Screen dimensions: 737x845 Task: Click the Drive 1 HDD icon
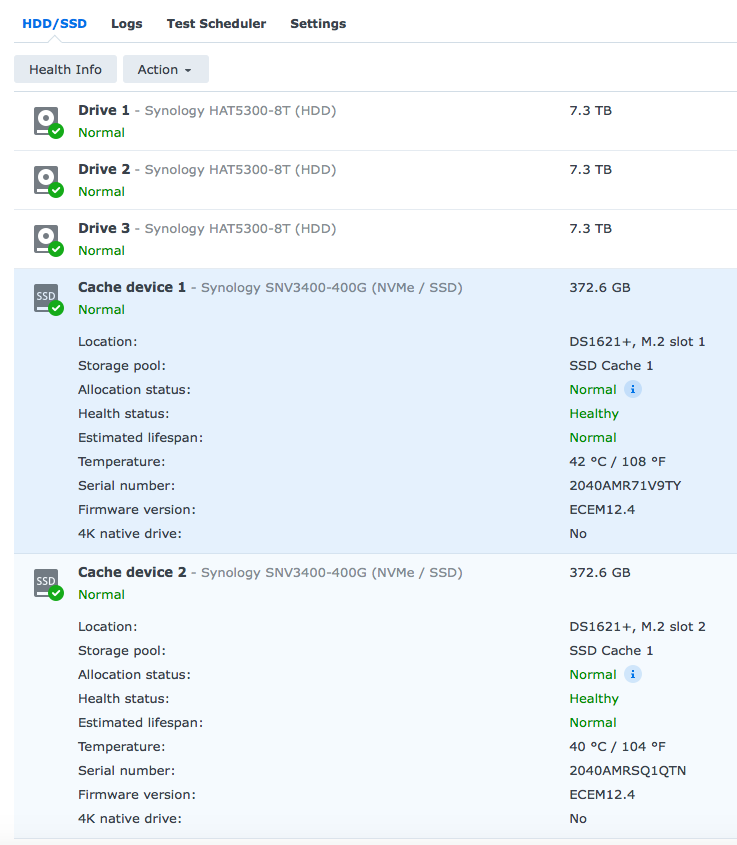click(x=48, y=122)
